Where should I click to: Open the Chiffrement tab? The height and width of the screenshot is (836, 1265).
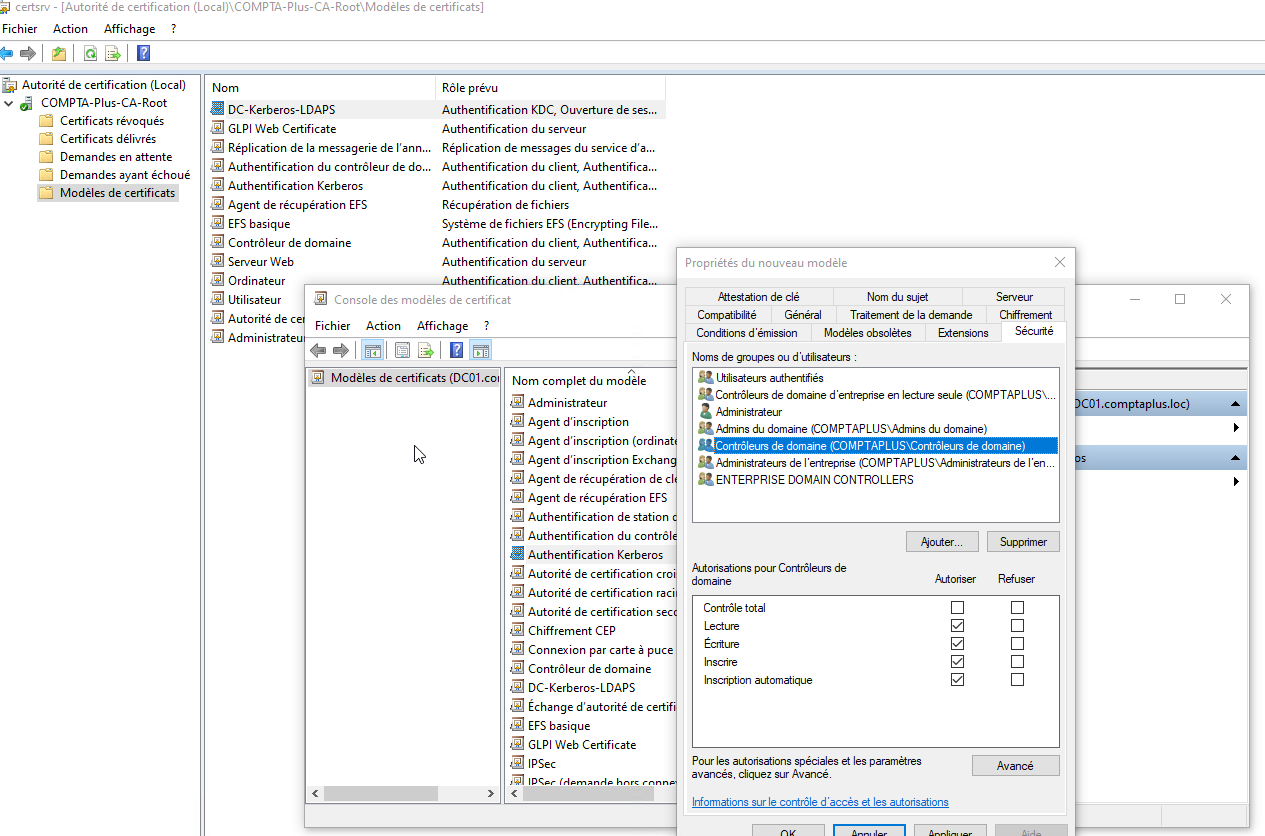(x=1025, y=315)
